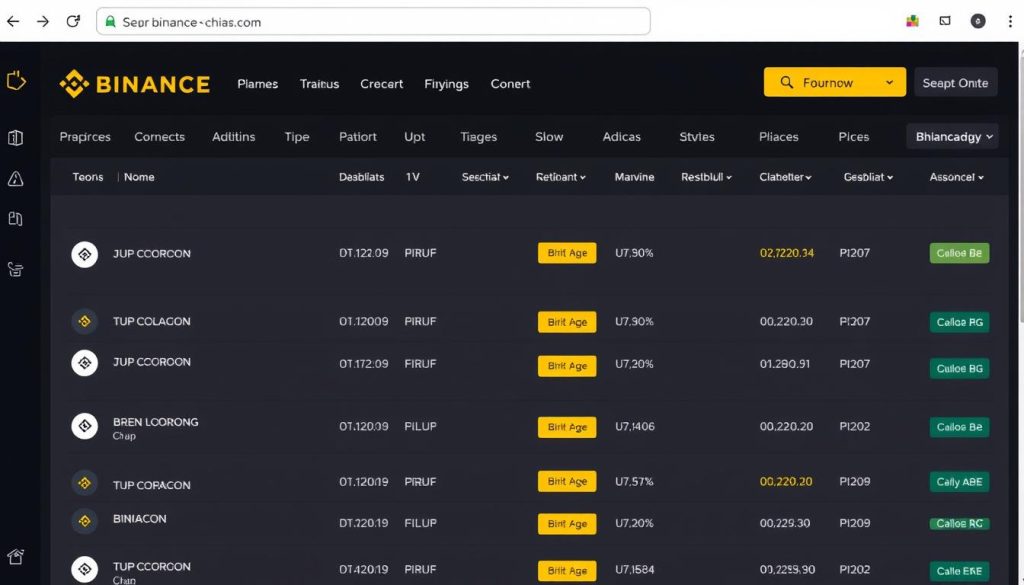Click the coin icon for first JUP CCORCON row
This screenshot has width=1024, height=585.
(x=84, y=254)
